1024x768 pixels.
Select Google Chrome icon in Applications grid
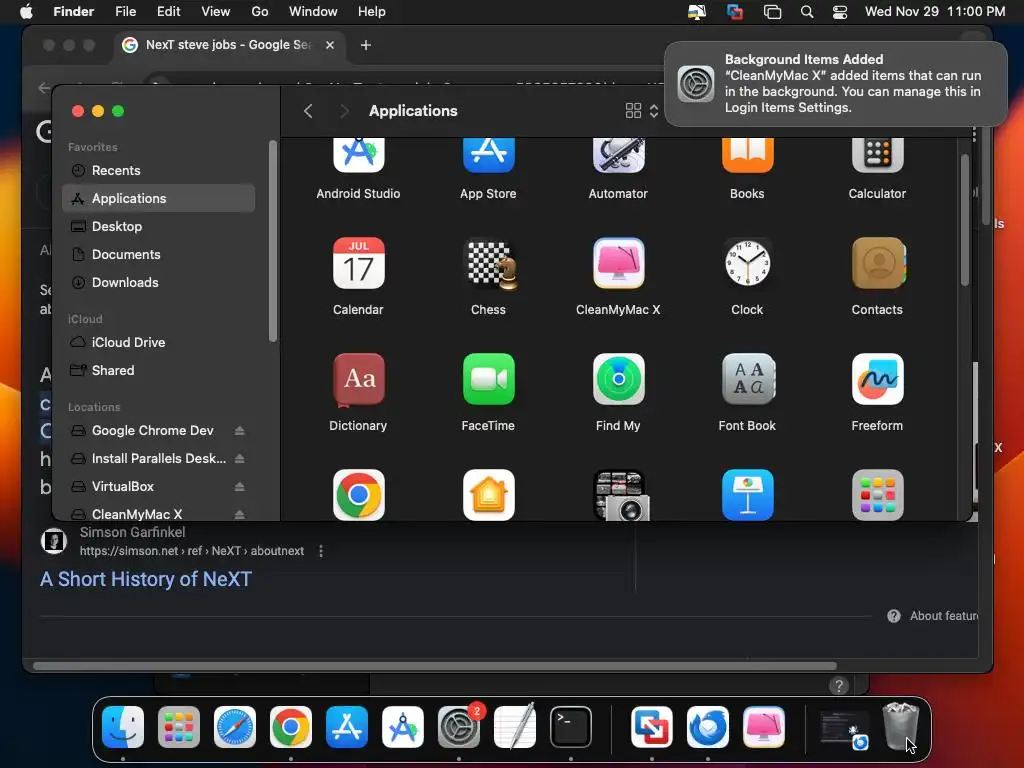click(358, 494)
